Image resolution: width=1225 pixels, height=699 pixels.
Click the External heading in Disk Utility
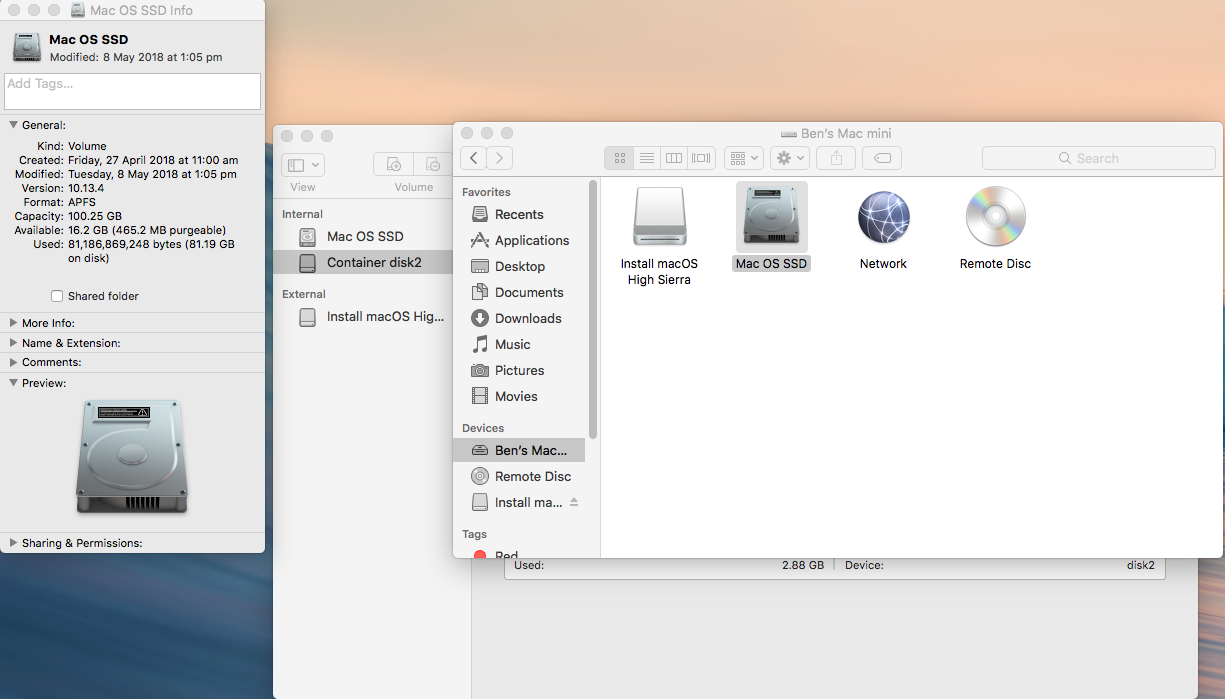pos(304,294)
